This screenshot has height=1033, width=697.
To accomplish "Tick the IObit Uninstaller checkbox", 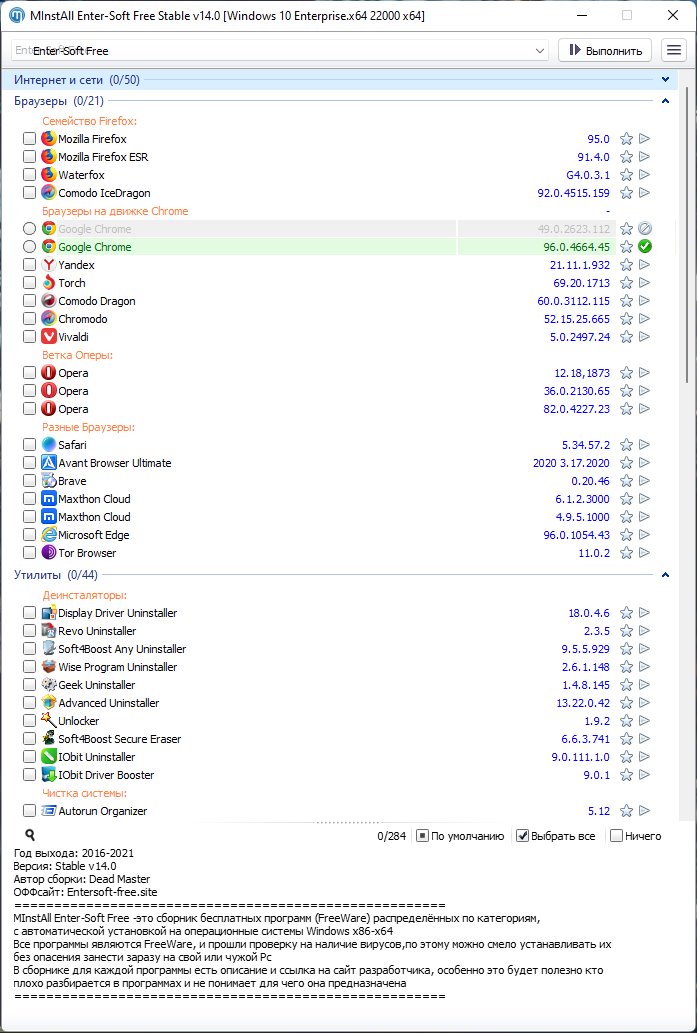I will (29, 758).
